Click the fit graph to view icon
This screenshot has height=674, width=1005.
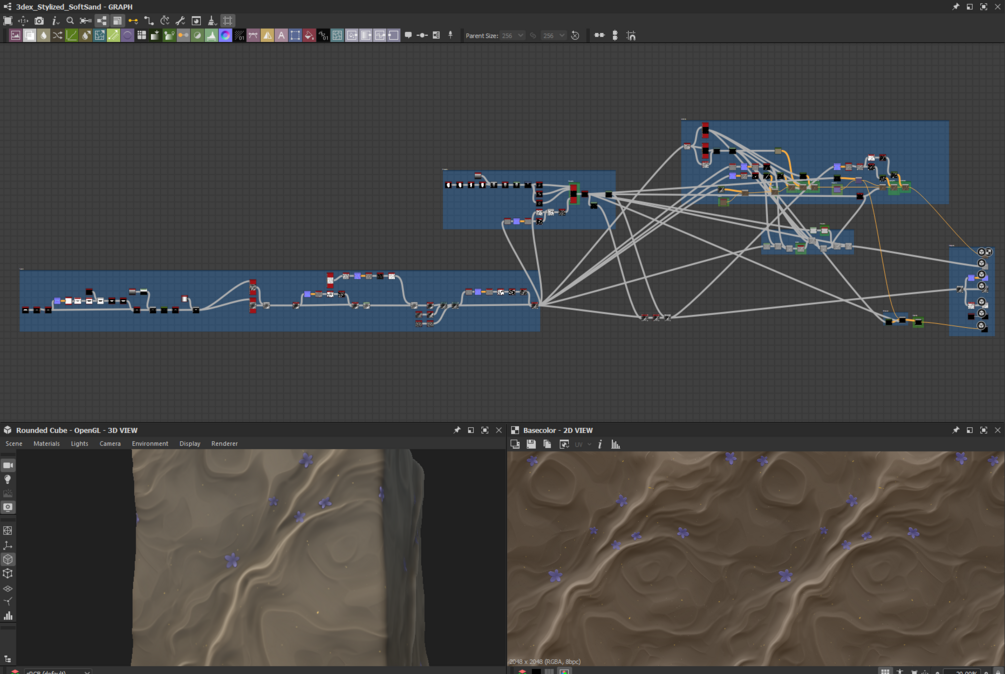click(x=8, y=21)
